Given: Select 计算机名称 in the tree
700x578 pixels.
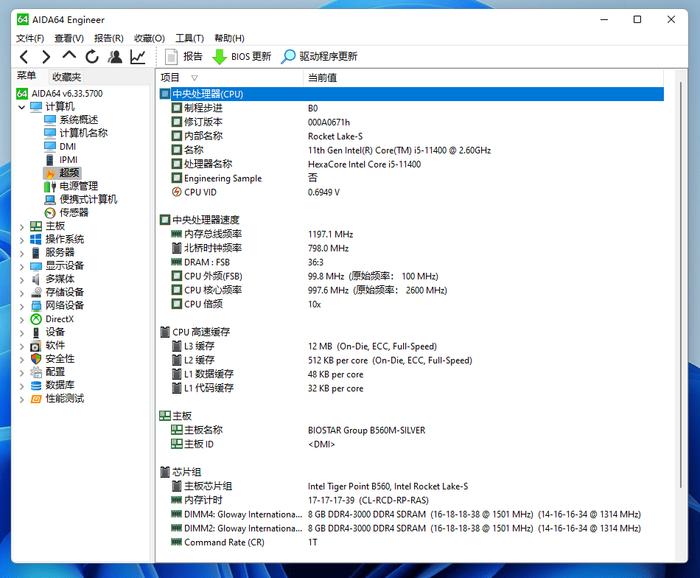Looking at the screenshot, I should (76, 133).
